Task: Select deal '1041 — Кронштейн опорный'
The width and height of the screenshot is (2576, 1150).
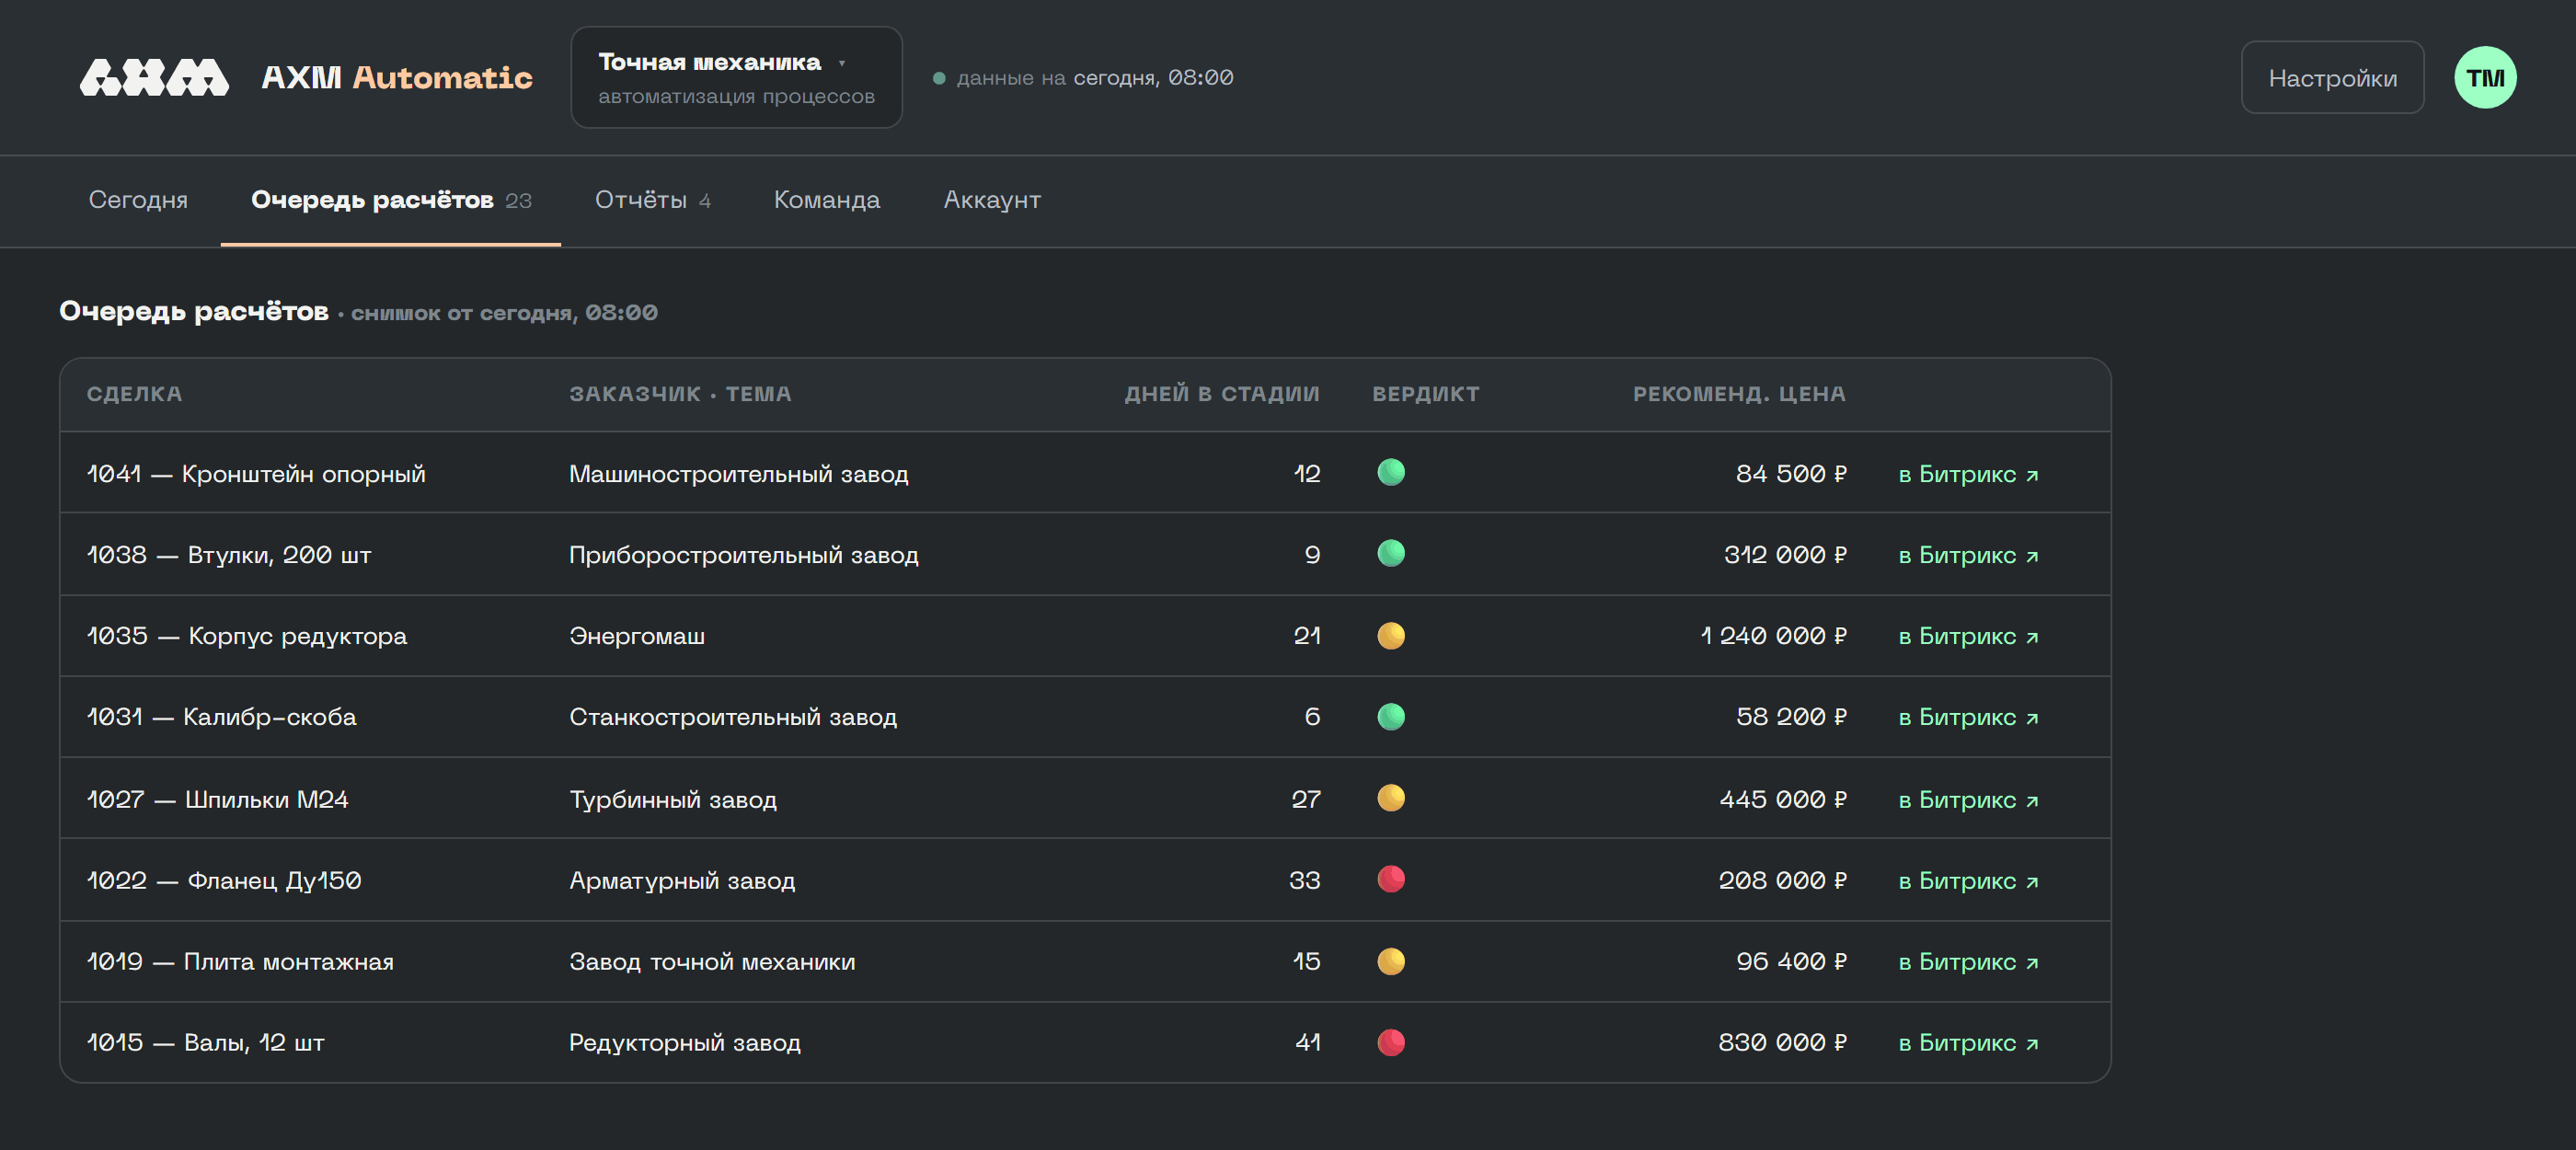Action: pyautogui.click(x=256, y=474)
